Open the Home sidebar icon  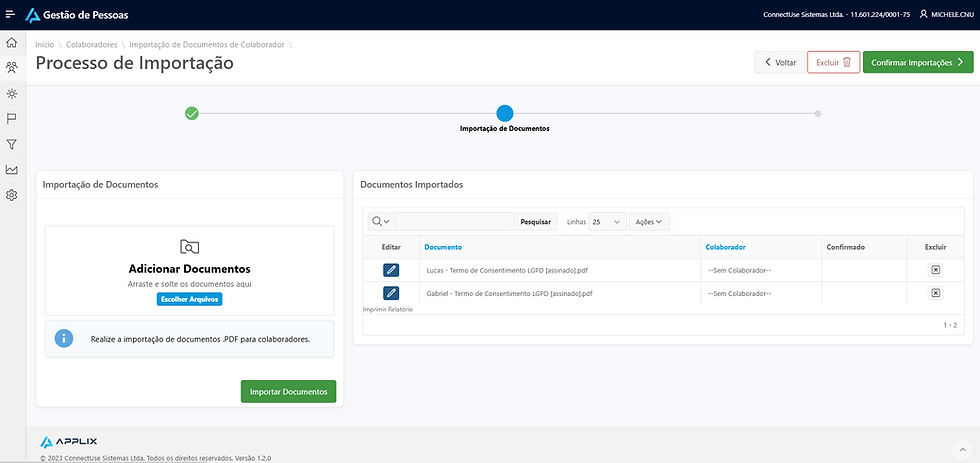[x=11, y=42]
